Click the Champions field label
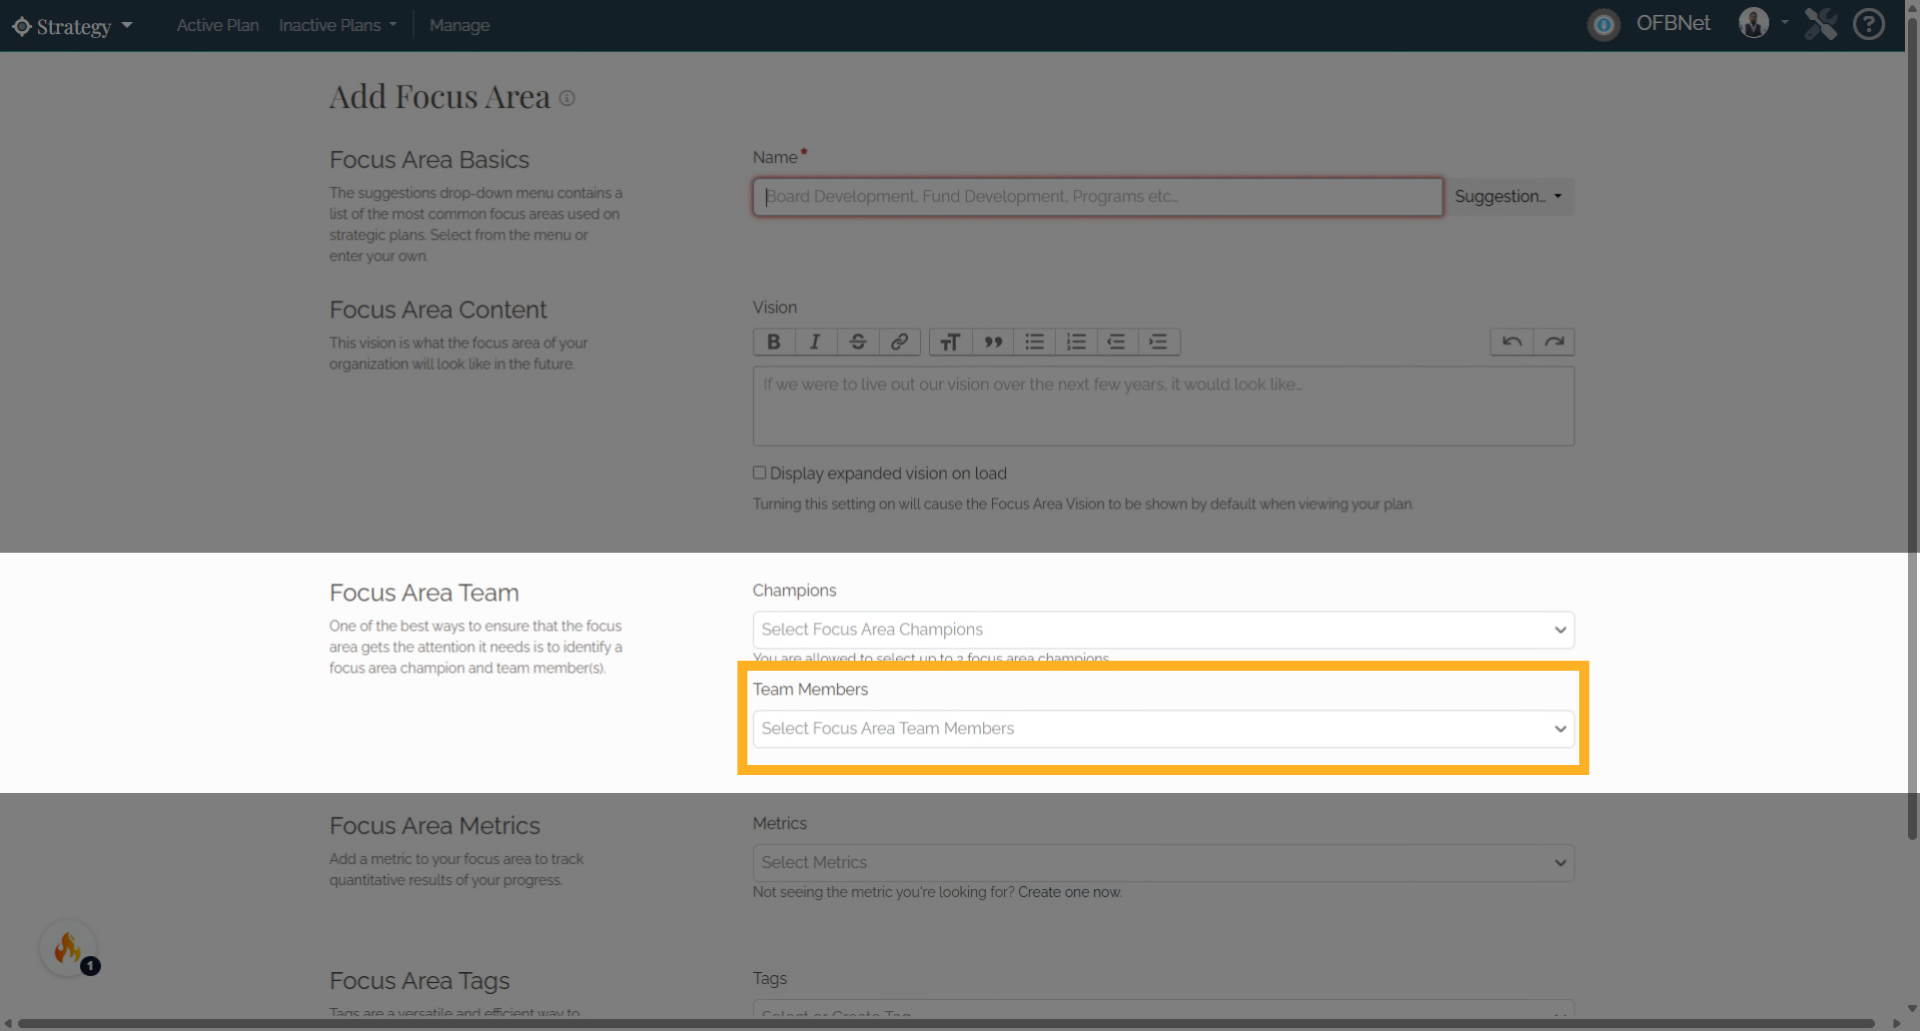This screenshot has height=1031, width=1920. (794, 591)
